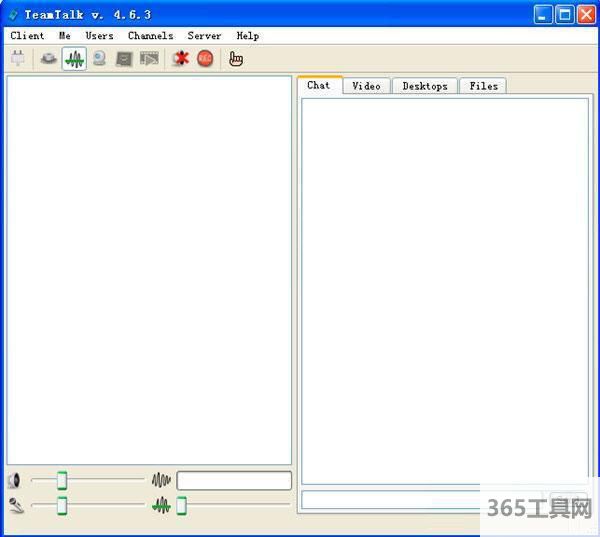Click the red REC record button
This screenshot has height=537, width=600.
[x=205, y=59]
